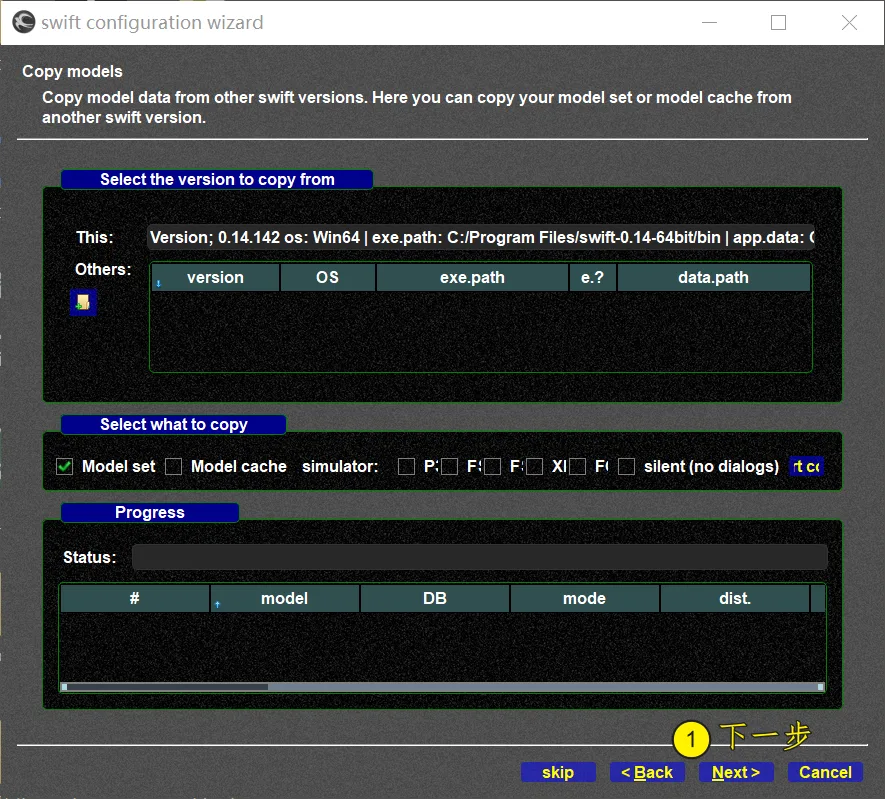Tick the simulator checkbox before the 'XI' label
The image size is (885, 799).
[534, 467]
